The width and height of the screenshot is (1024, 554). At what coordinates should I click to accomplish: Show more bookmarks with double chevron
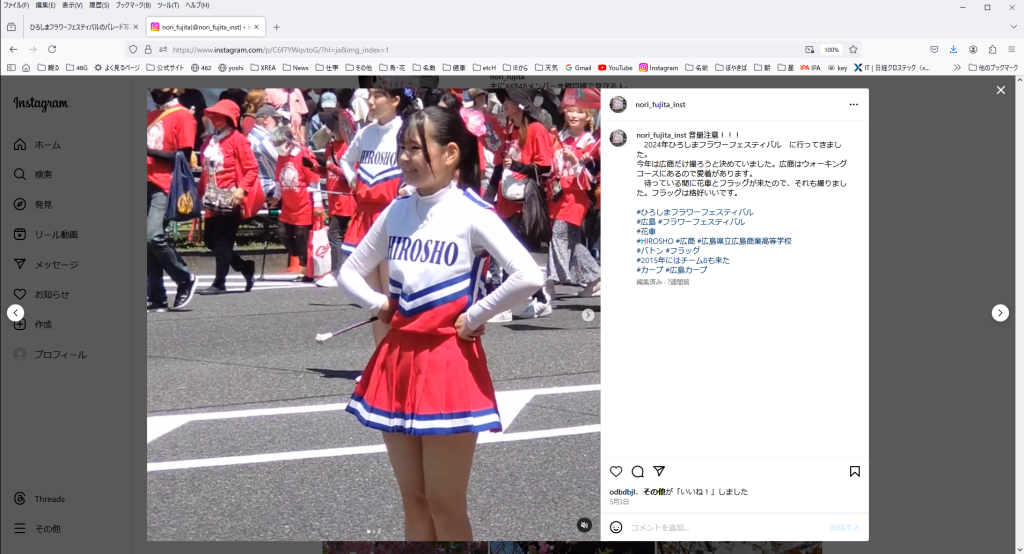coord(957,68)
